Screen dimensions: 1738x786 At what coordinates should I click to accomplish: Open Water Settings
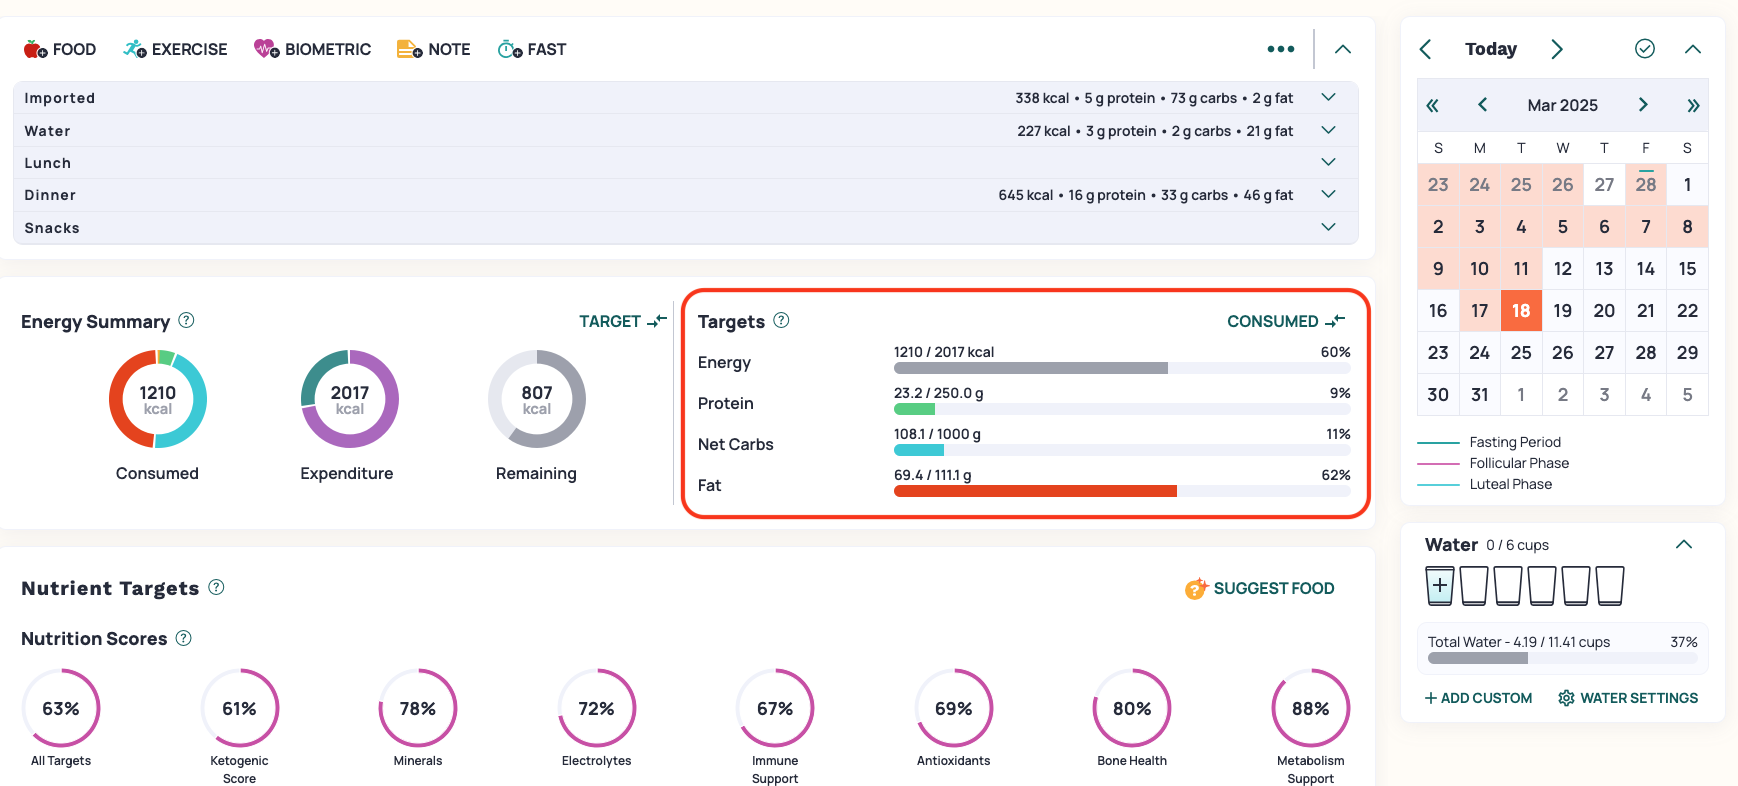click(x=1628, y=698)
